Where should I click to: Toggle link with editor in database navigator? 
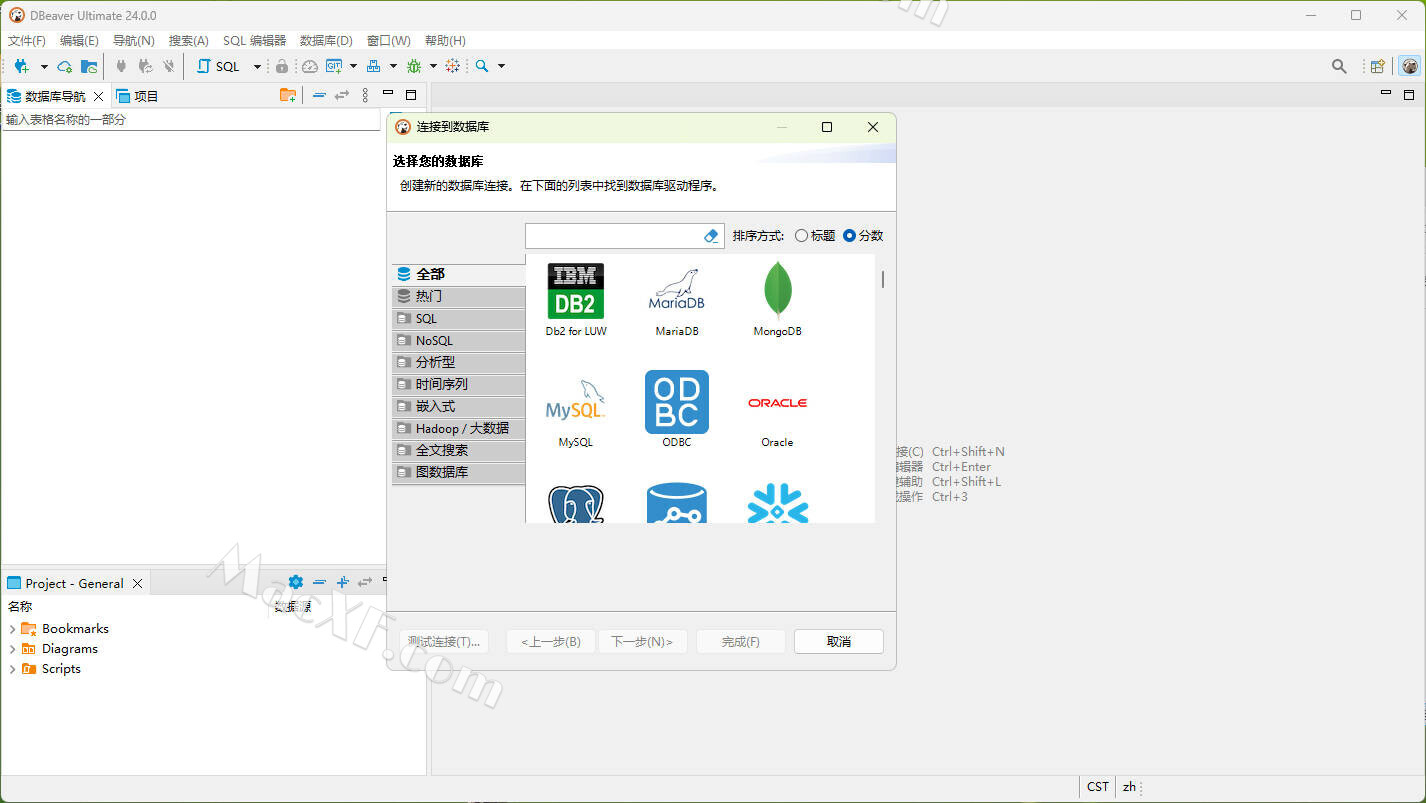click(x=342, y=95)
